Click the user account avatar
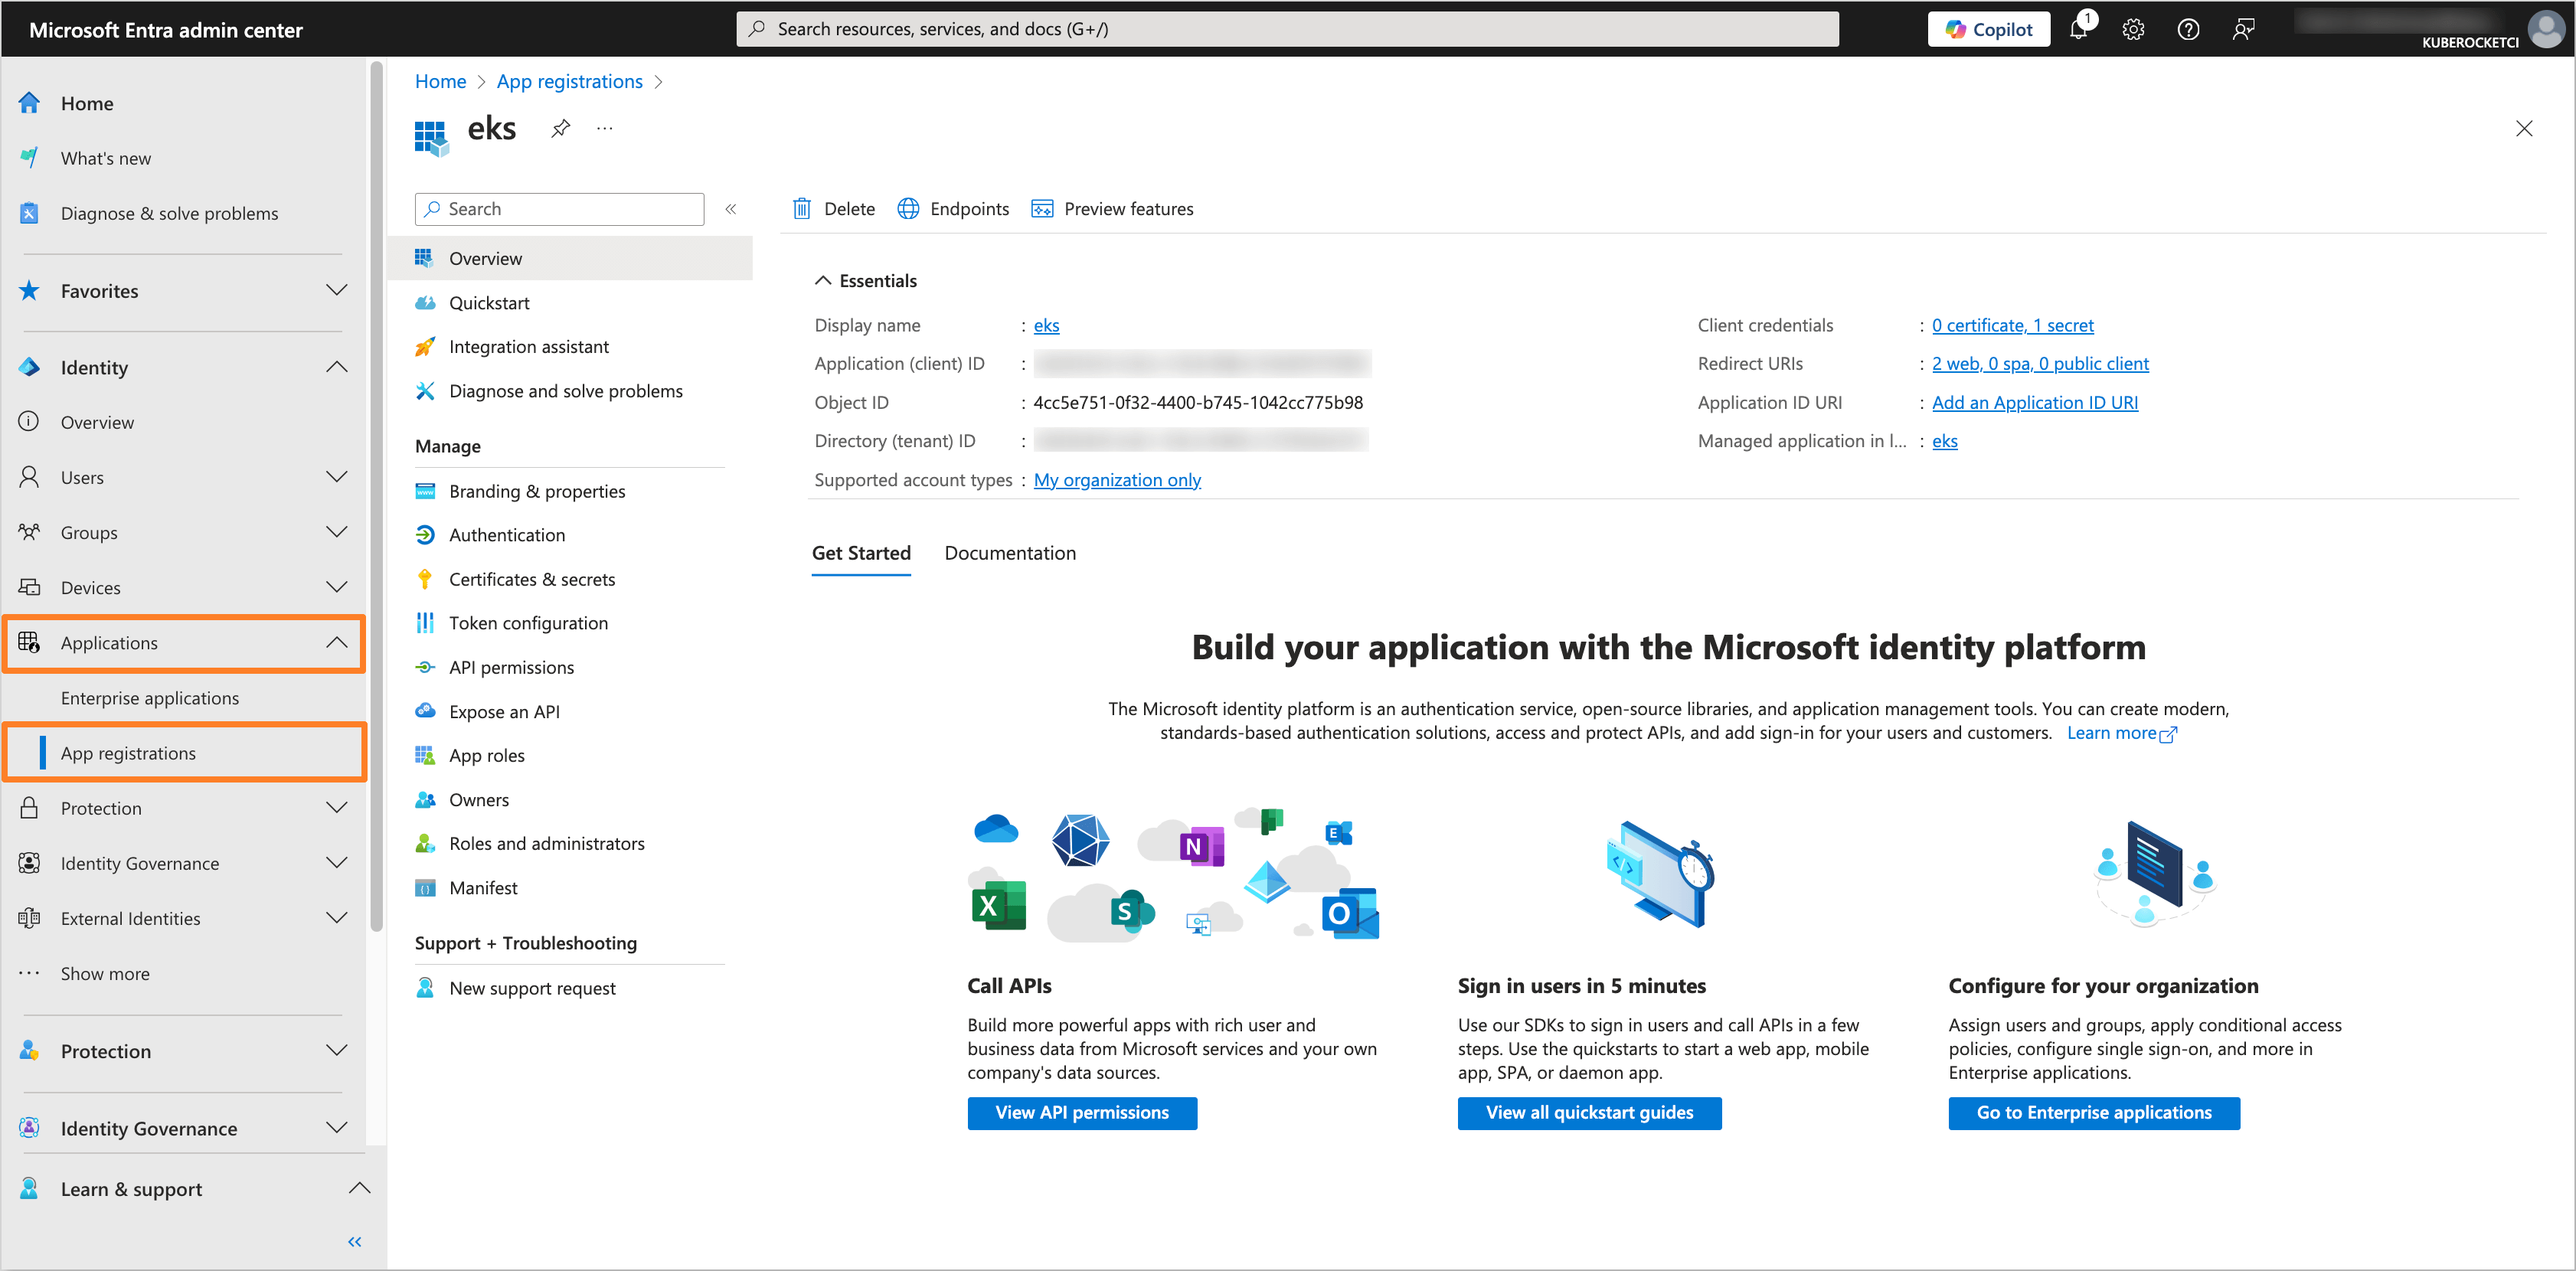 click(2545, 29)
